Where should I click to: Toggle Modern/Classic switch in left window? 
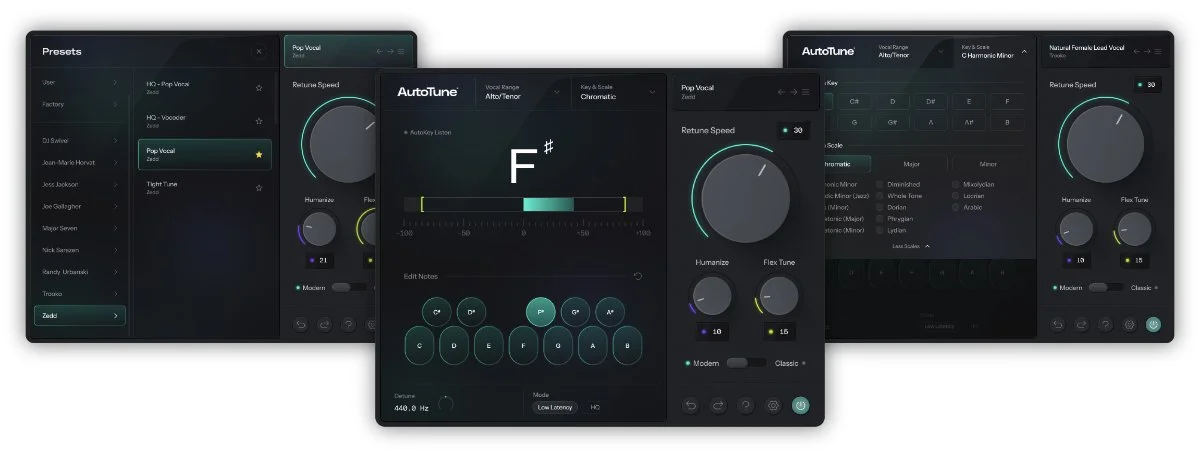[x=348, y=287]
